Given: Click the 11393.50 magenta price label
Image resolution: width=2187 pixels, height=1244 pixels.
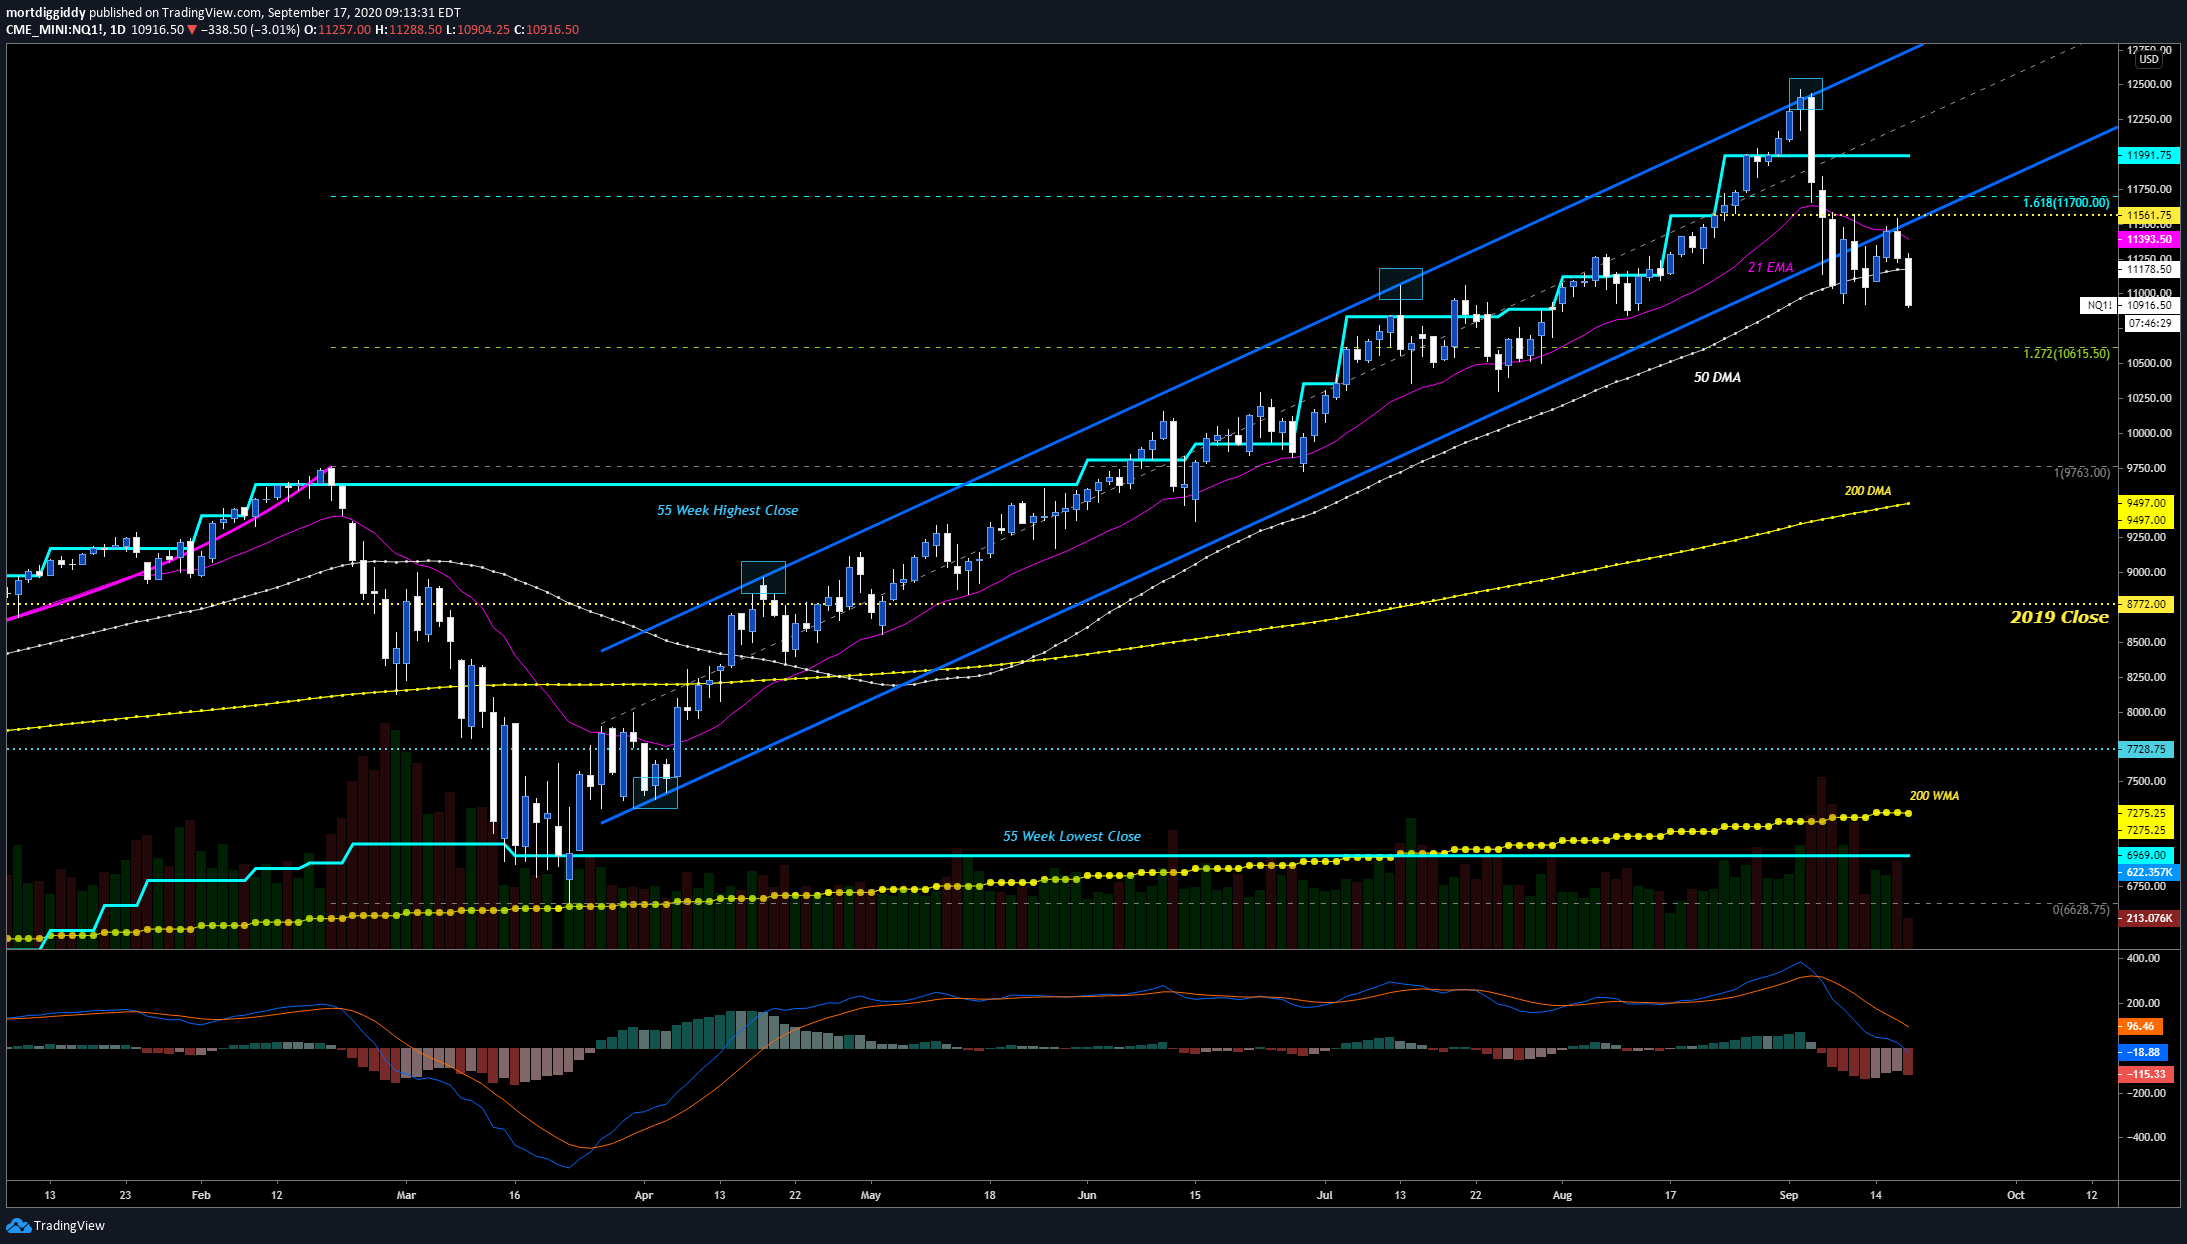Looking at the screenshot, I should click(2149, 239).
